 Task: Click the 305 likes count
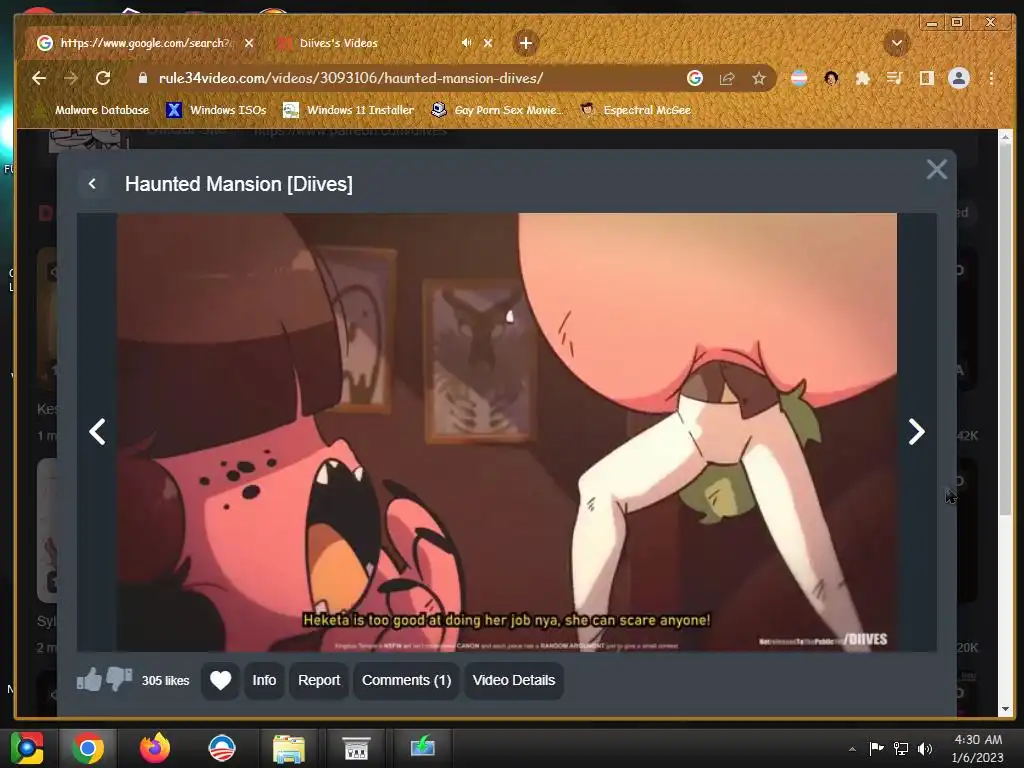[165, 680]
